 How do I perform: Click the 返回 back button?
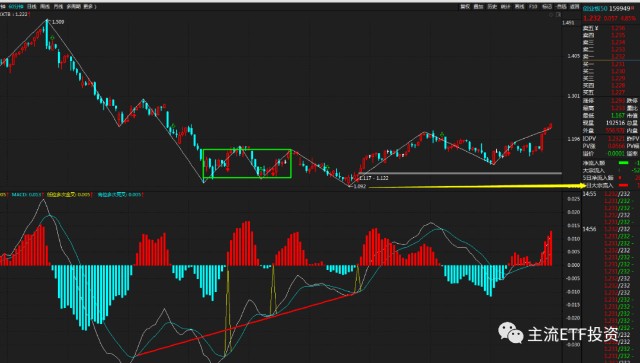(x=575, y=7)
